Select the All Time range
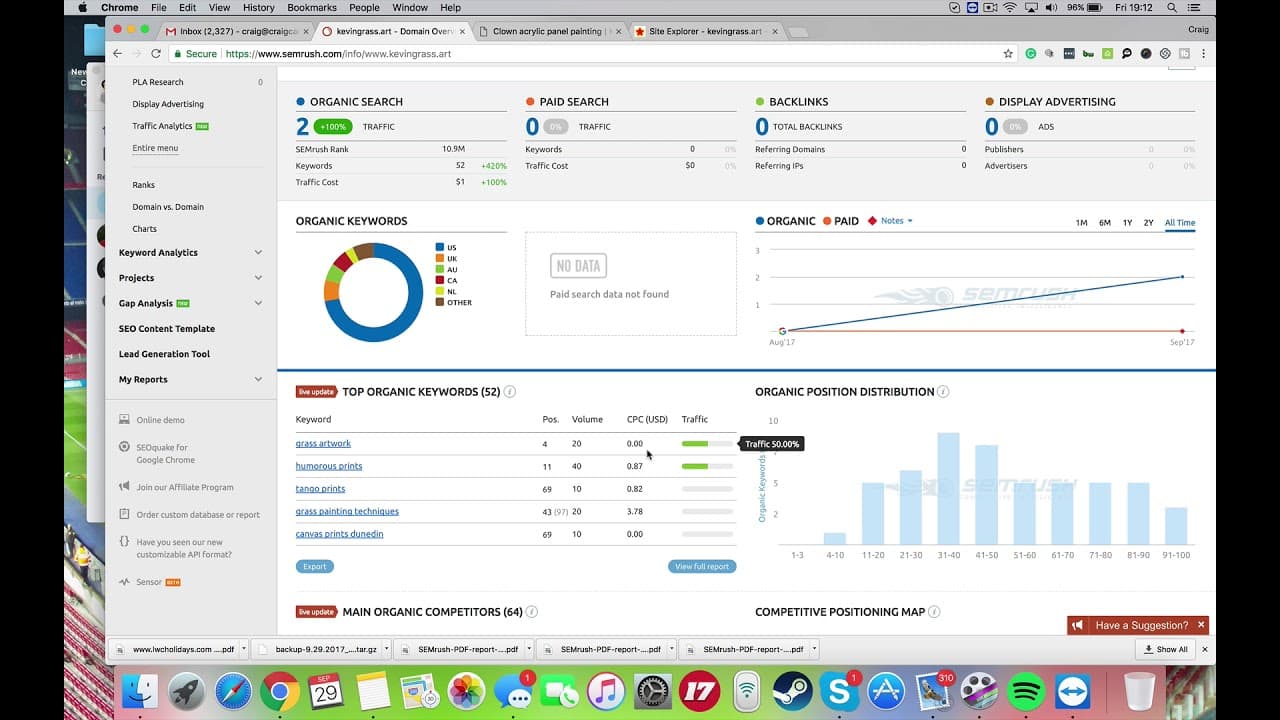1280x720 pixels. click(1180, 223)
